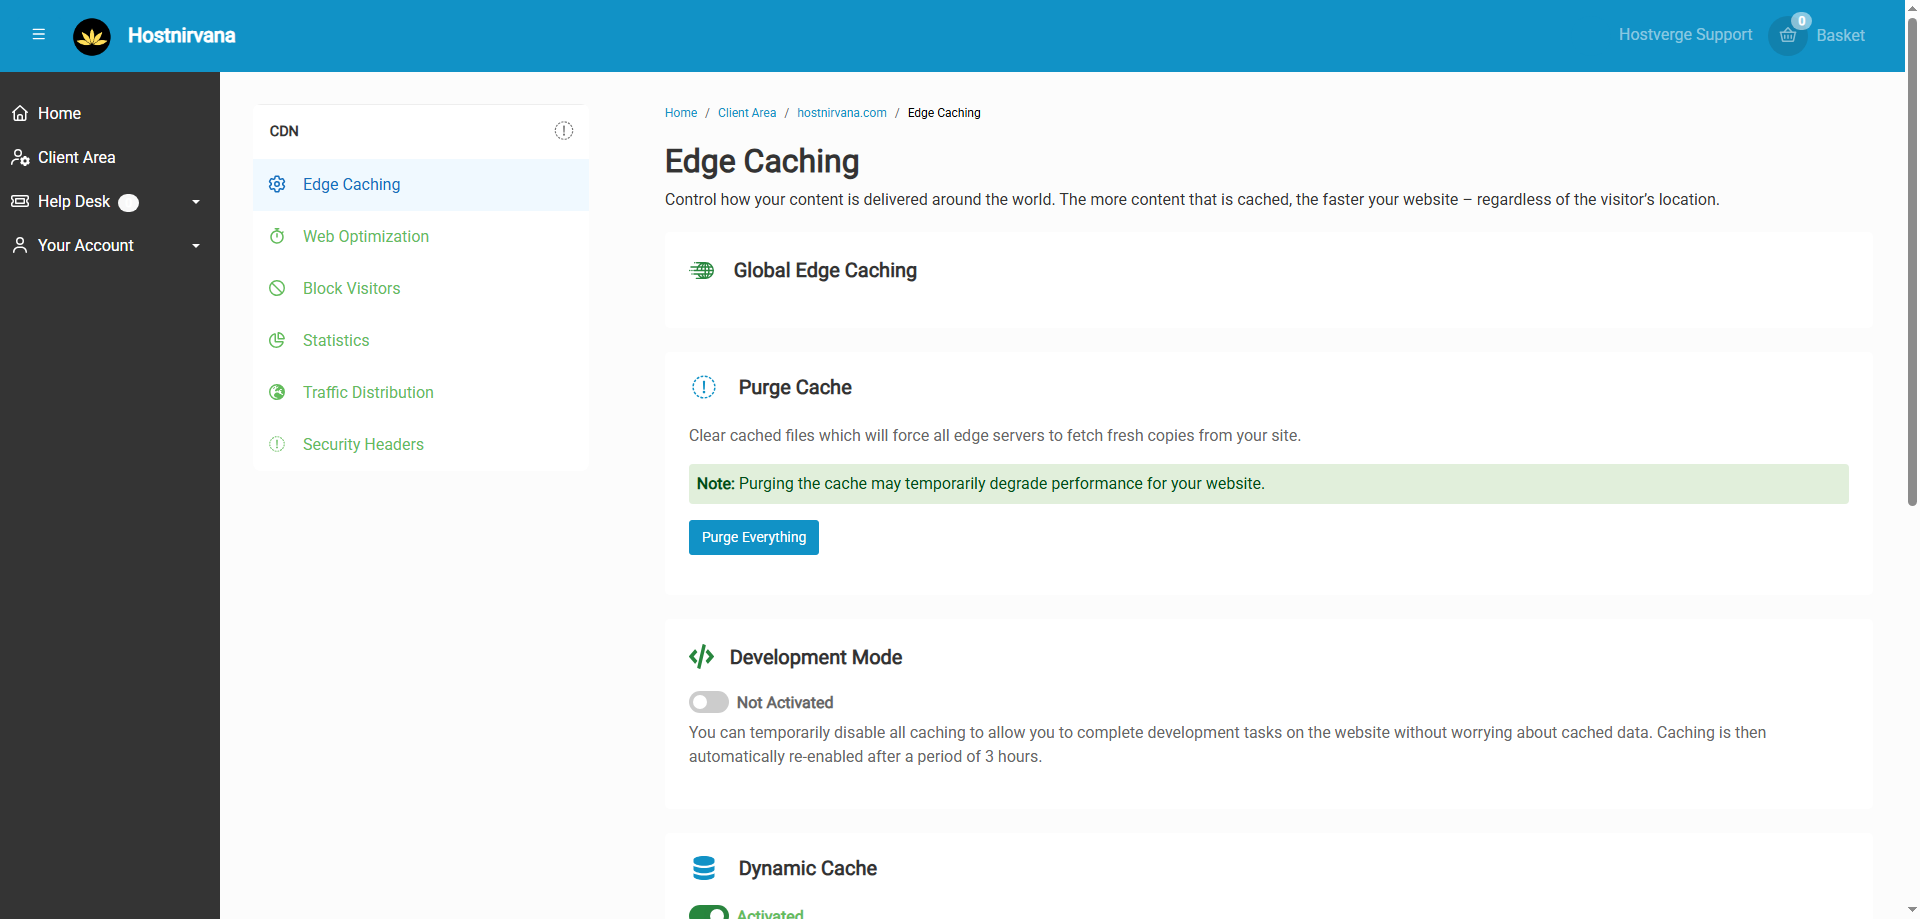Click the Hostnirvana lotus logo
Viewport: 1920px width, 919px height.
92,37
